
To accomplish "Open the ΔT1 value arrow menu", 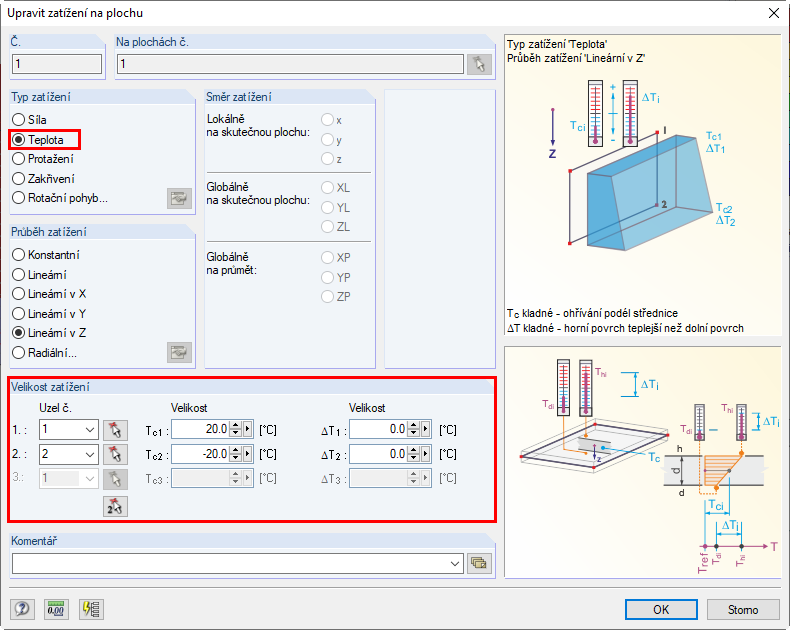I will coord(426,429).
